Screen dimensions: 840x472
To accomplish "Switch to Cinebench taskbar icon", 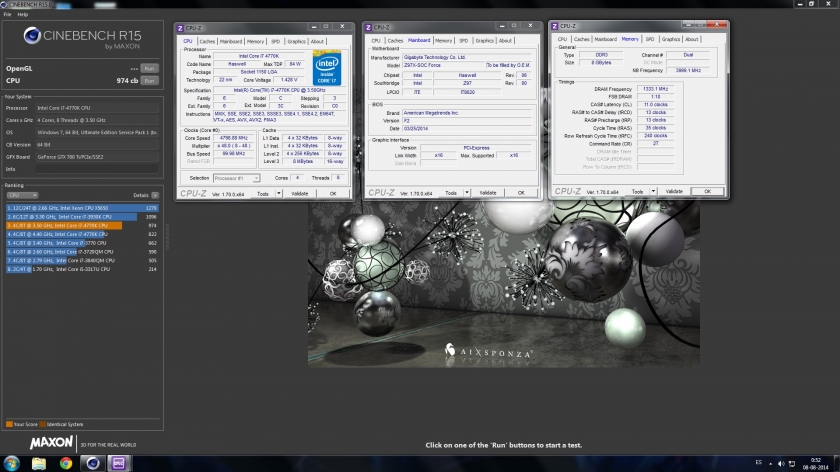I will [x=93, y=463].
